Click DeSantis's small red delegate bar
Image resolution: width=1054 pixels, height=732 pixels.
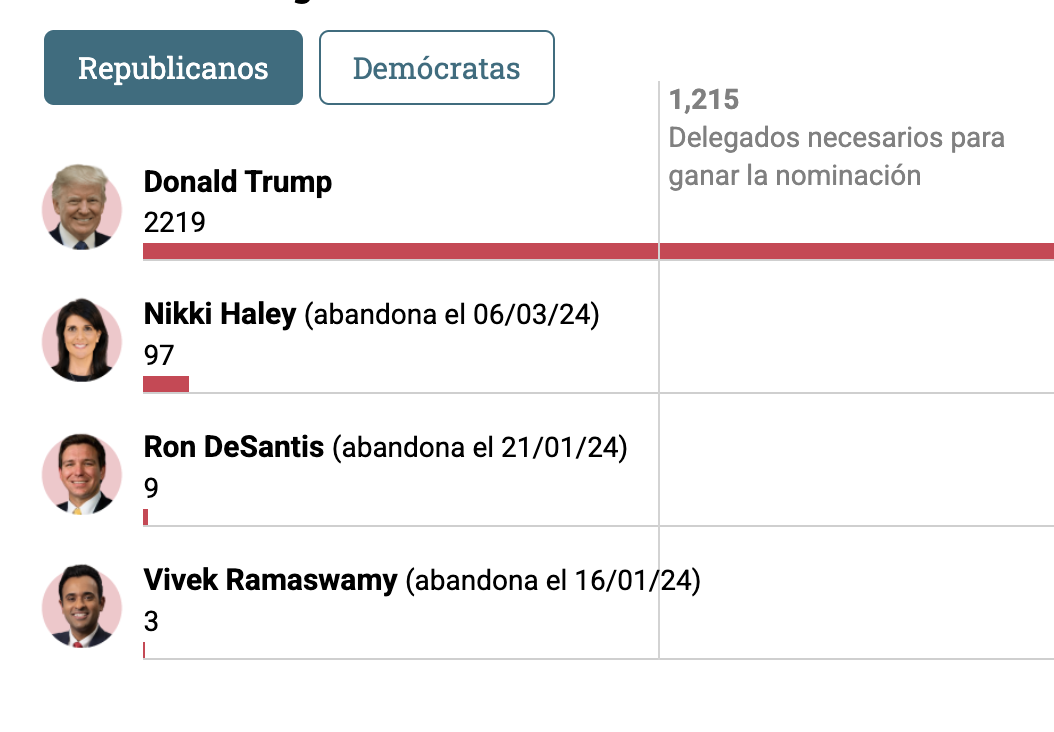tap(146, 517)
